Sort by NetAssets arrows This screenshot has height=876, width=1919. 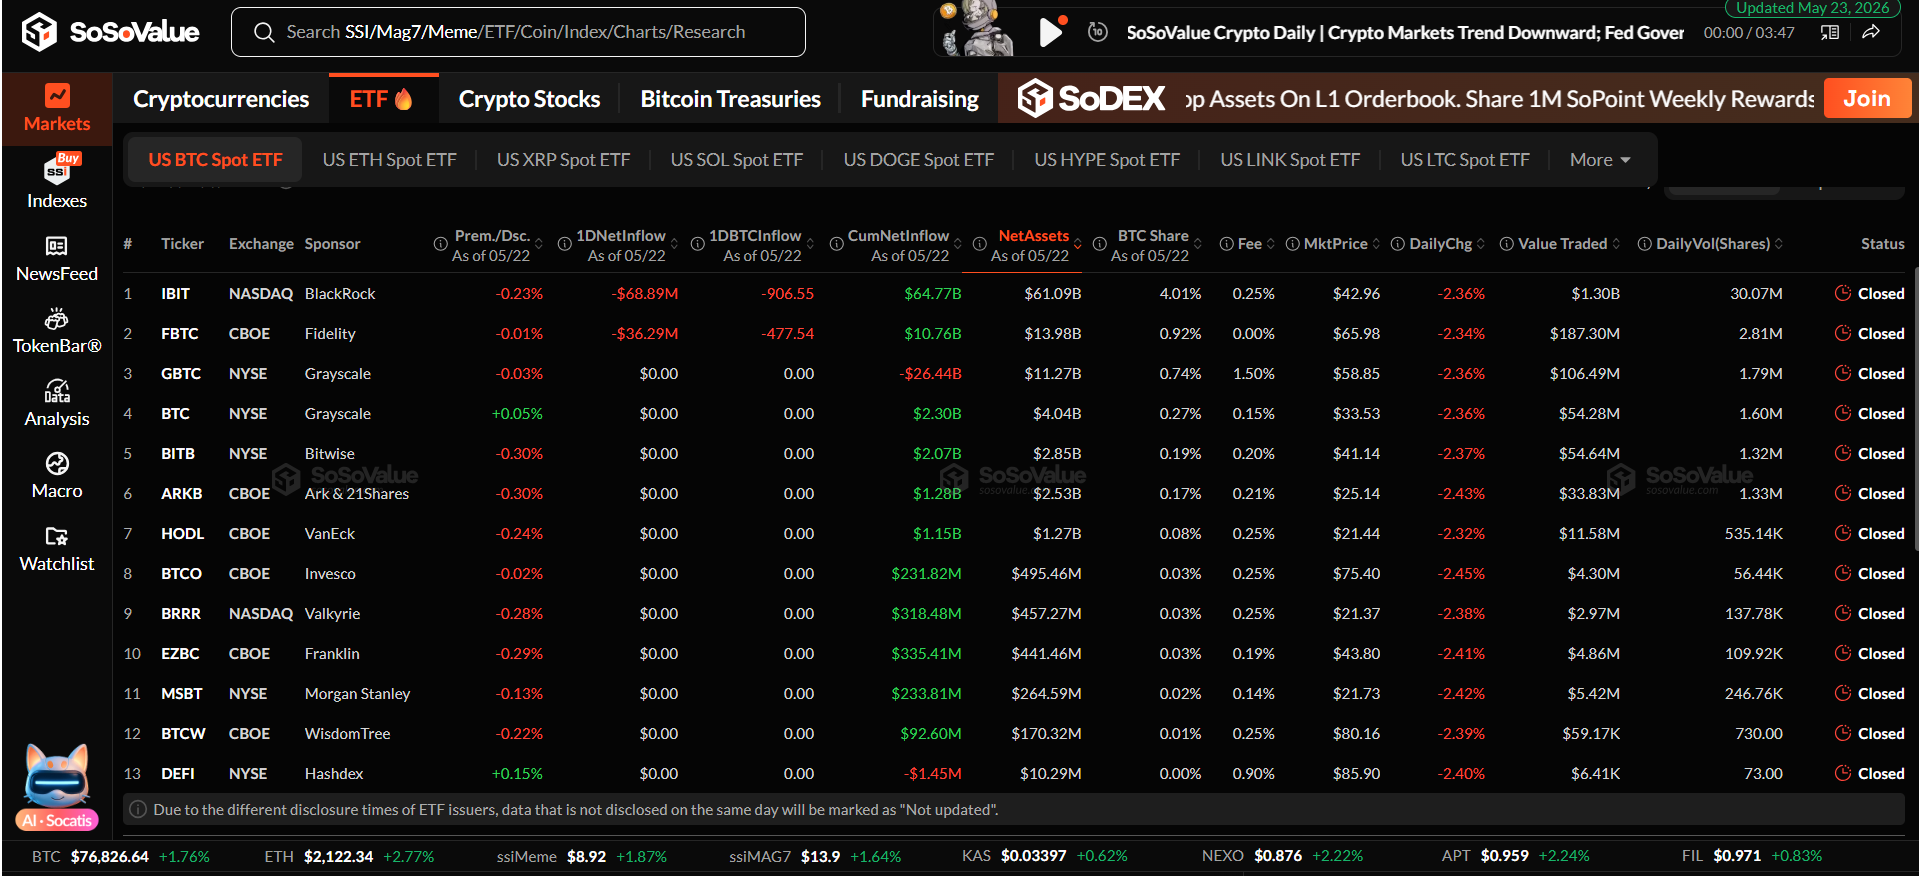click(1078, 244)
